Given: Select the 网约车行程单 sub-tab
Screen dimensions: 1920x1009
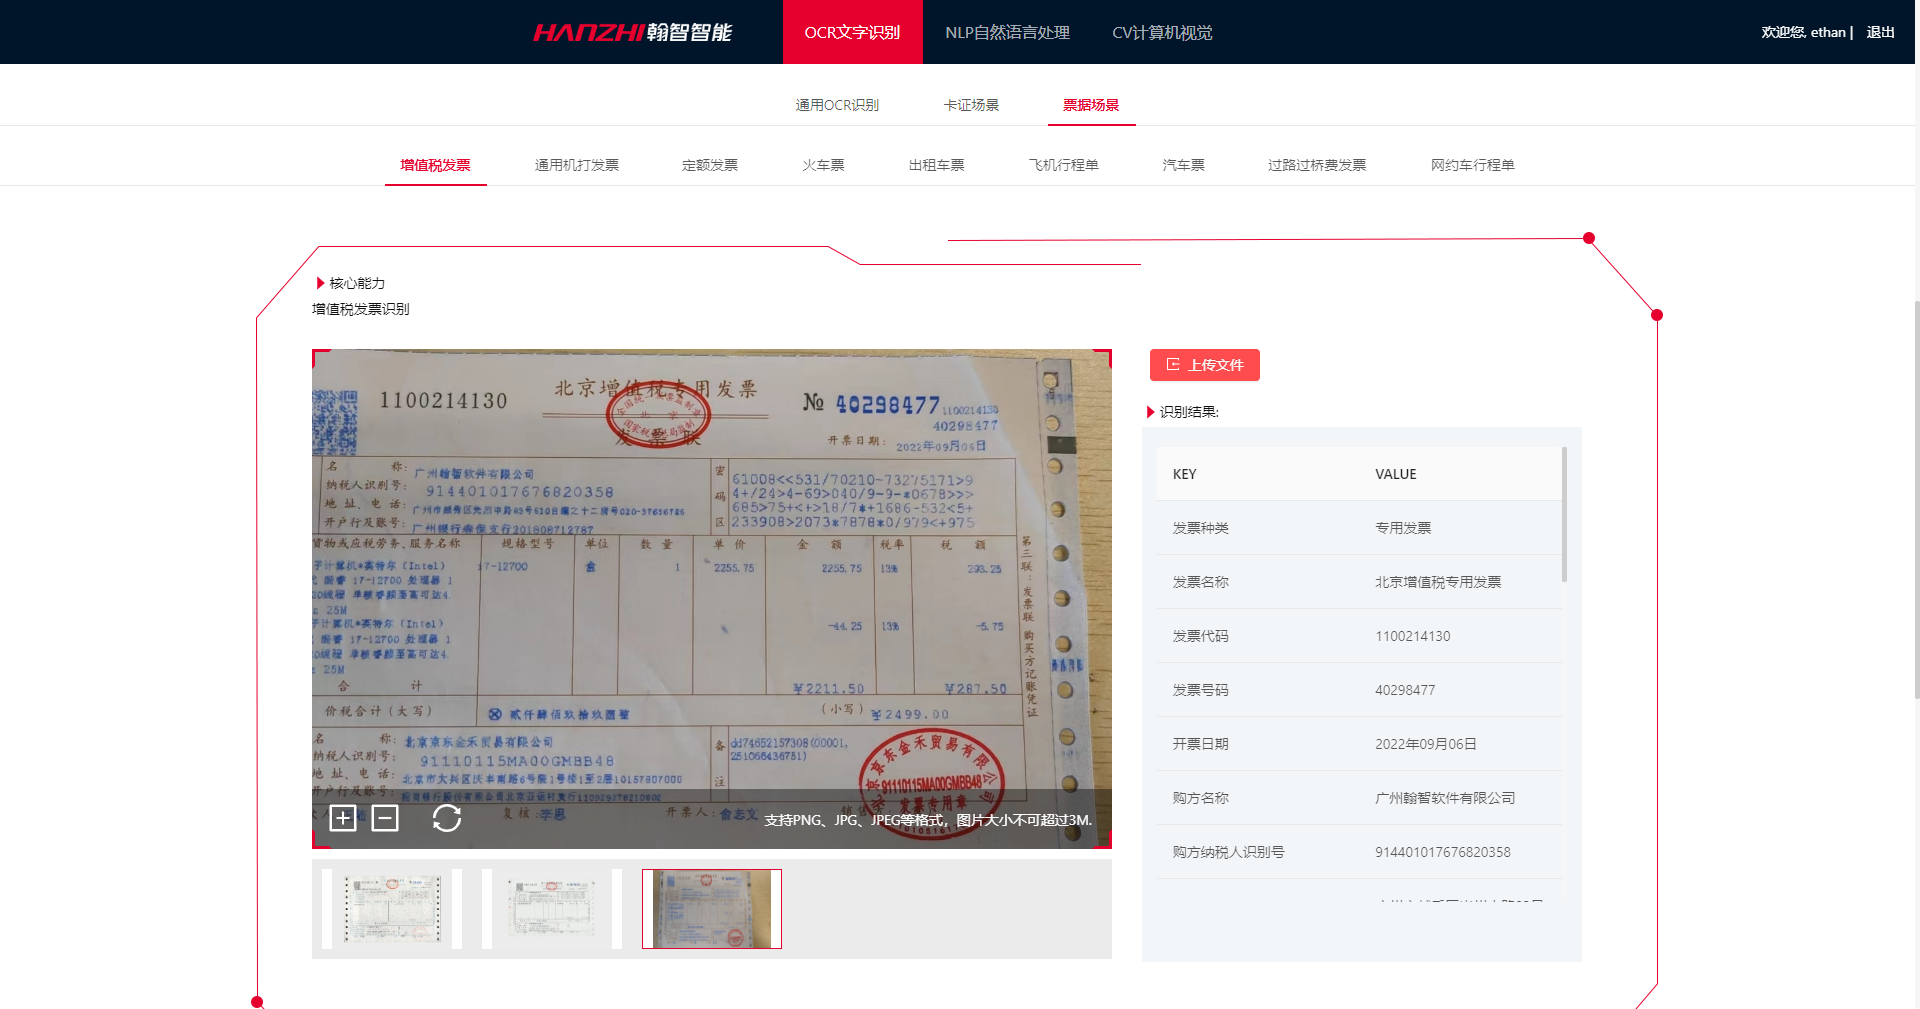Looking at the screenshot, I should click(x=1472, y=165).
